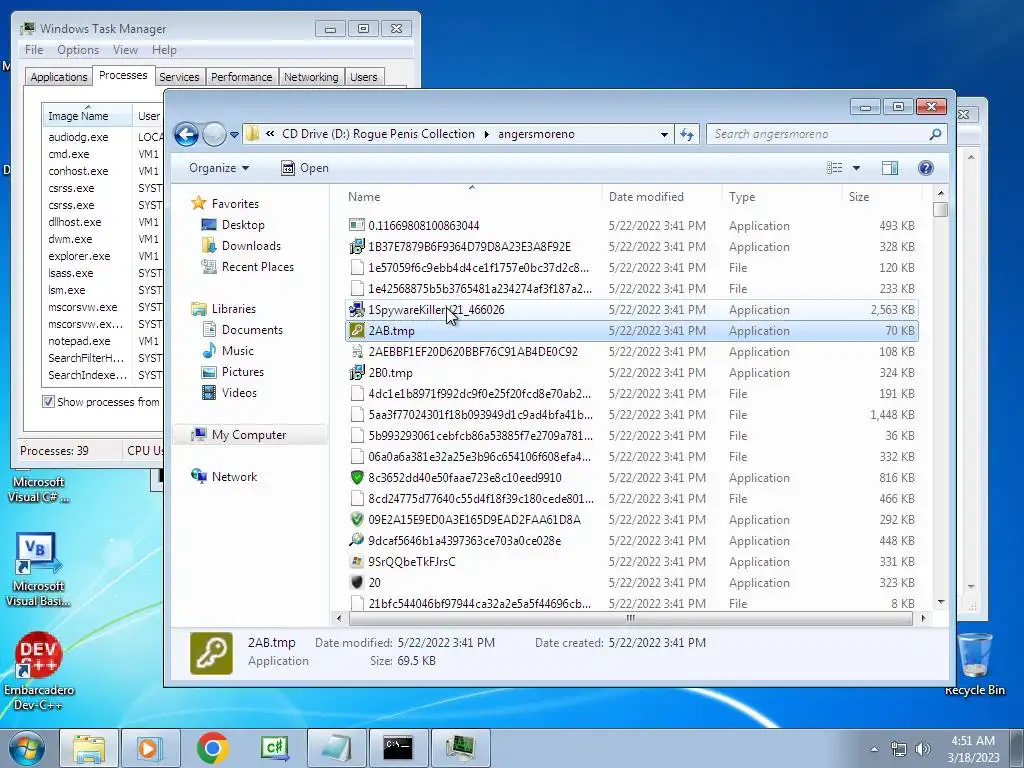Expand the address bar history dropdown
Viewport: 1024px width, 768px height.
point(664,135)
